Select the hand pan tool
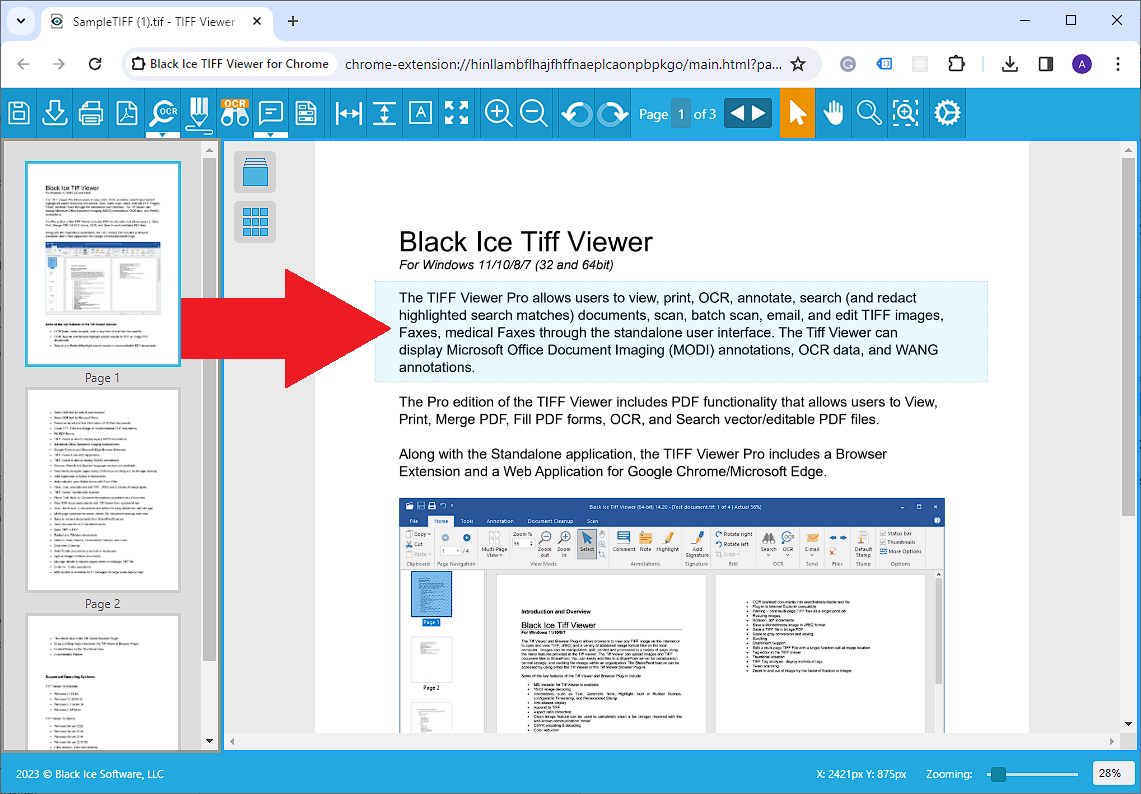 833,113
